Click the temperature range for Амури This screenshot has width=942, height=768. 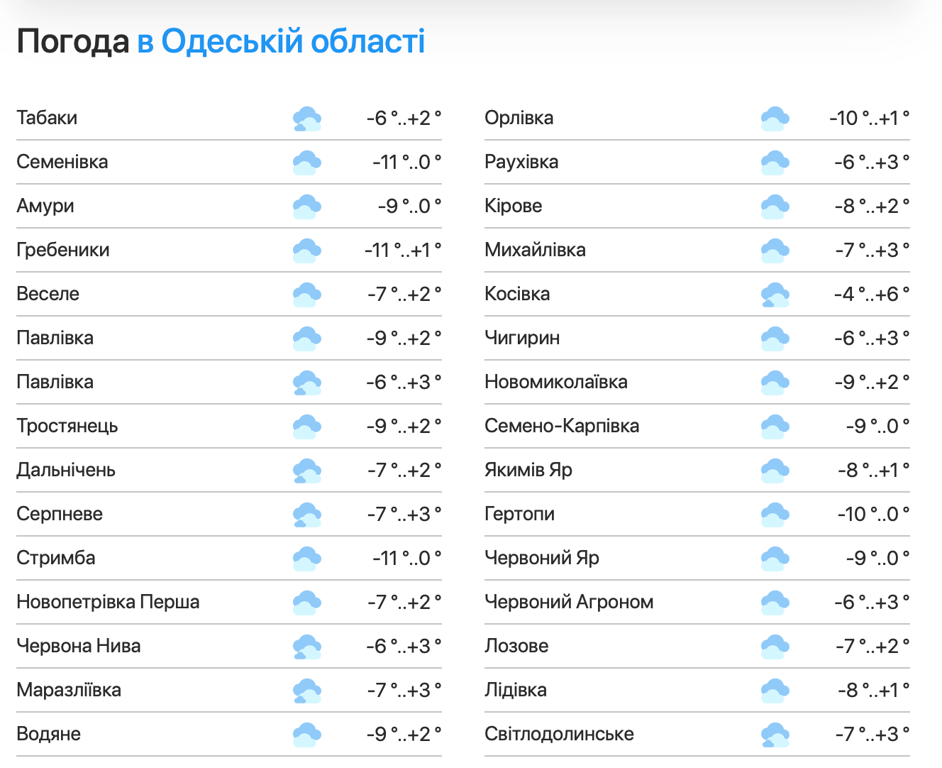click(x=409, y=206)
